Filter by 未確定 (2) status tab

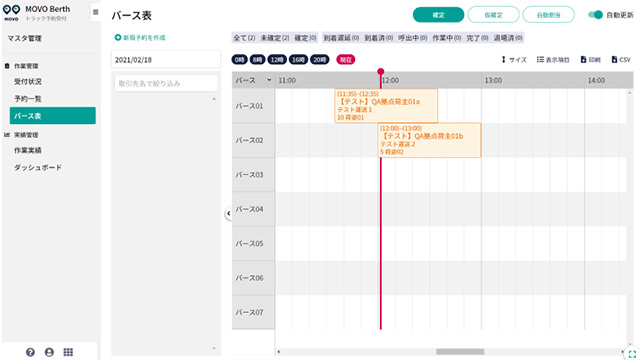point(275,38)
